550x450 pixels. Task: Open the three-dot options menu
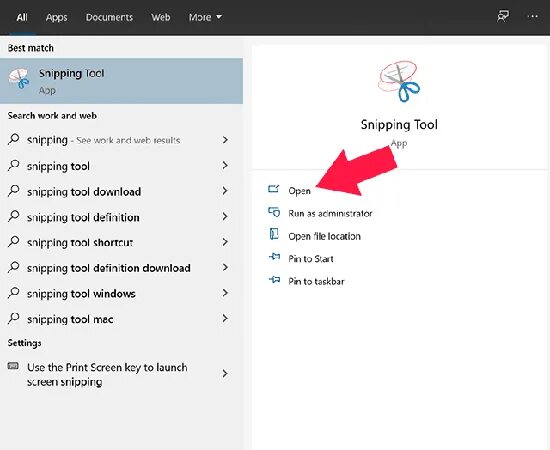532,16
